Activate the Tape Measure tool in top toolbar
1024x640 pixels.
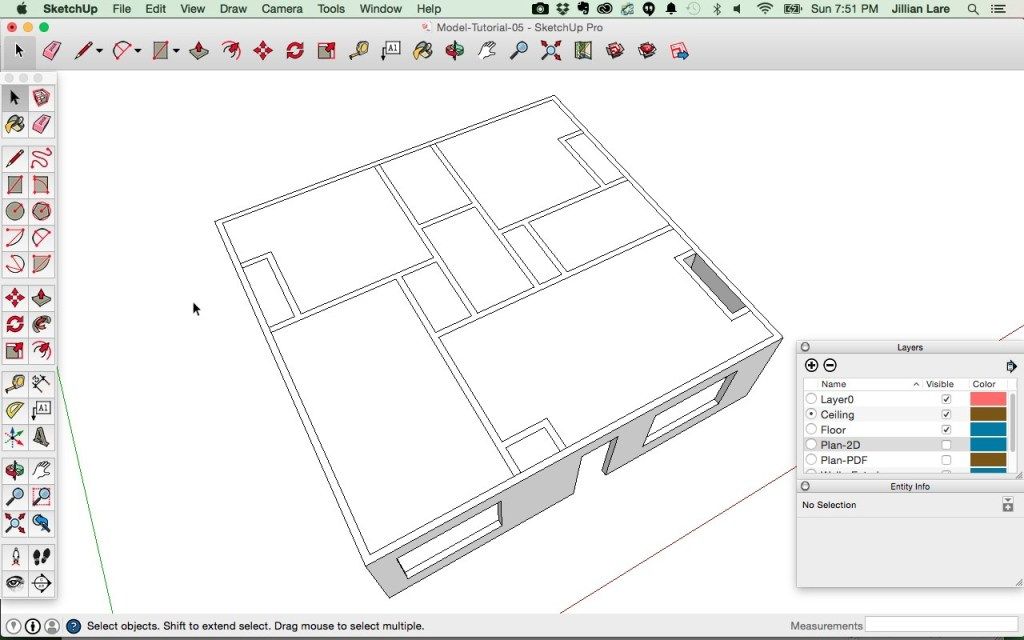click(x=359, y=50)
